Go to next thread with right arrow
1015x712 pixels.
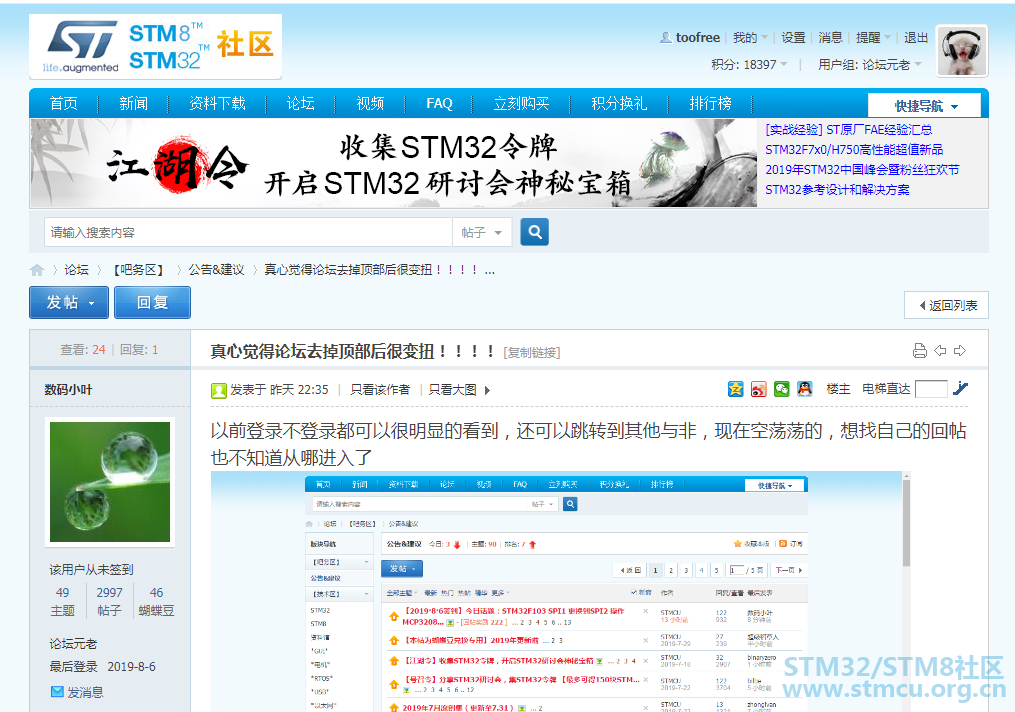960,350
